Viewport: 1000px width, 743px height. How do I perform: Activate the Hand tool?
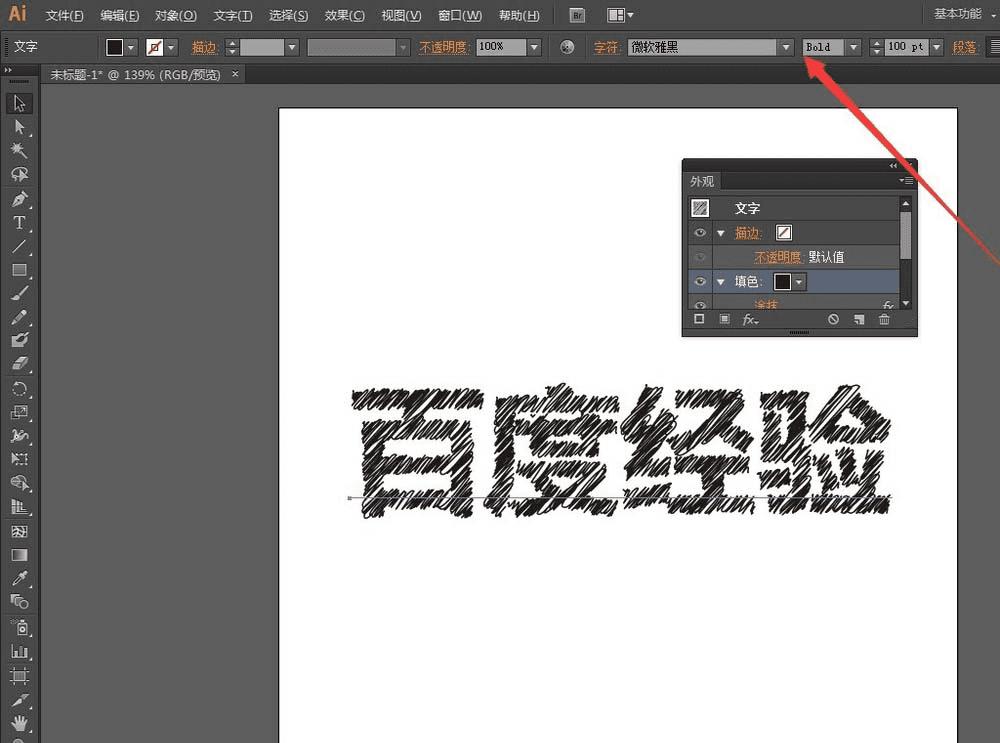tap(19, 723)
